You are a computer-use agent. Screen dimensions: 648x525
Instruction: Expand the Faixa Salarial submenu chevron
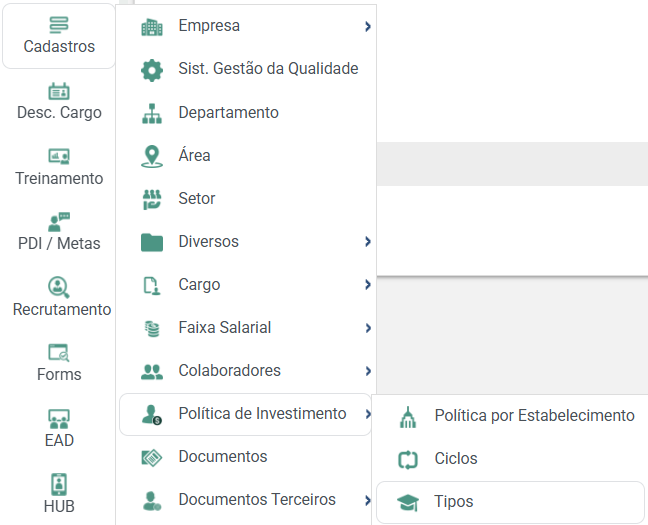tap(368, 328)
